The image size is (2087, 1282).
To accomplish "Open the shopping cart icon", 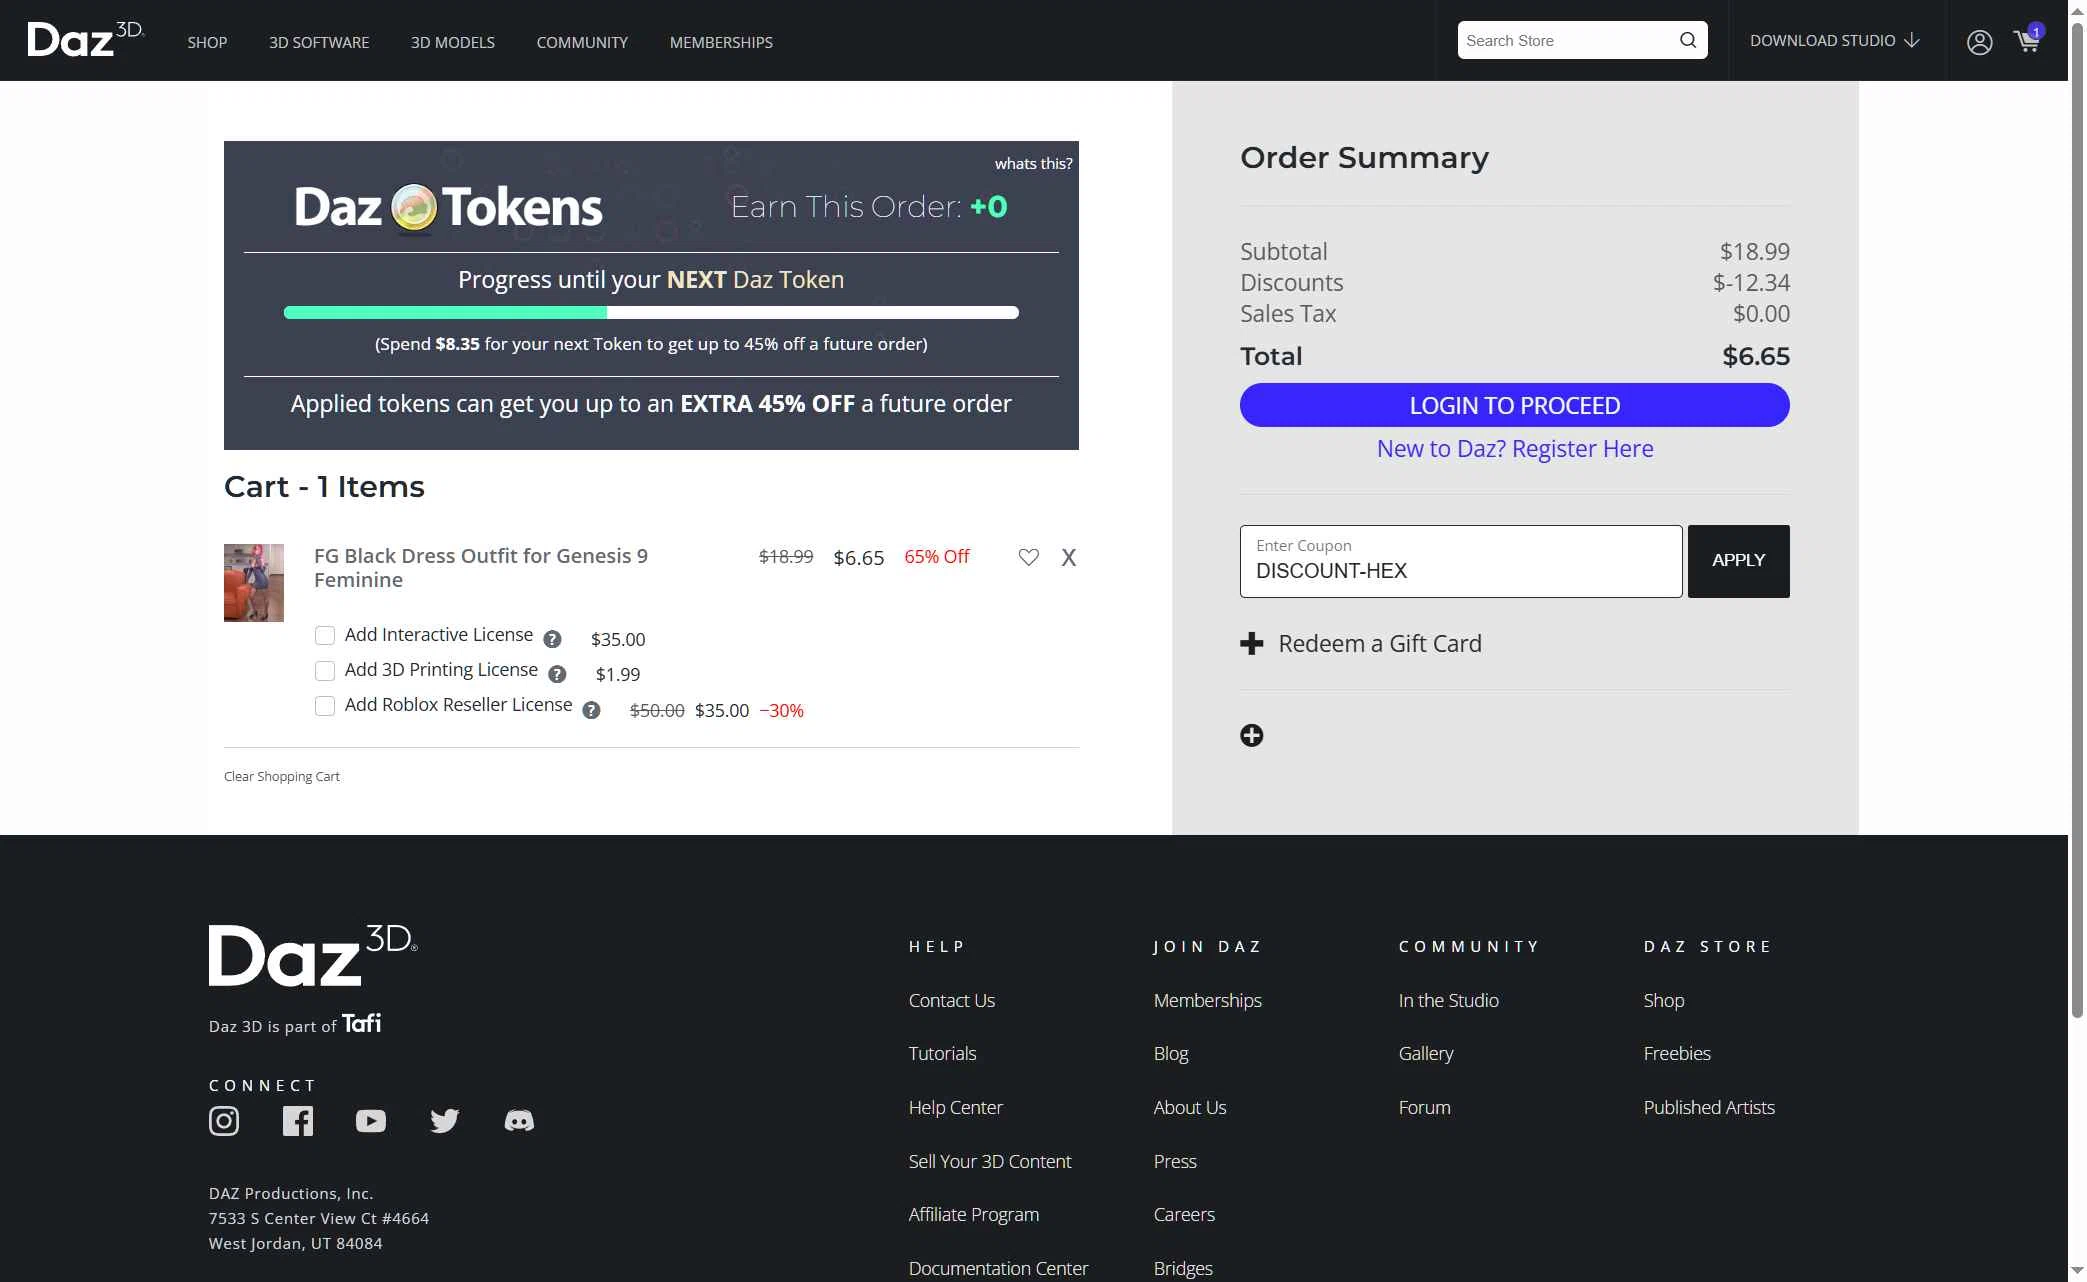I will click(2026, 42).
